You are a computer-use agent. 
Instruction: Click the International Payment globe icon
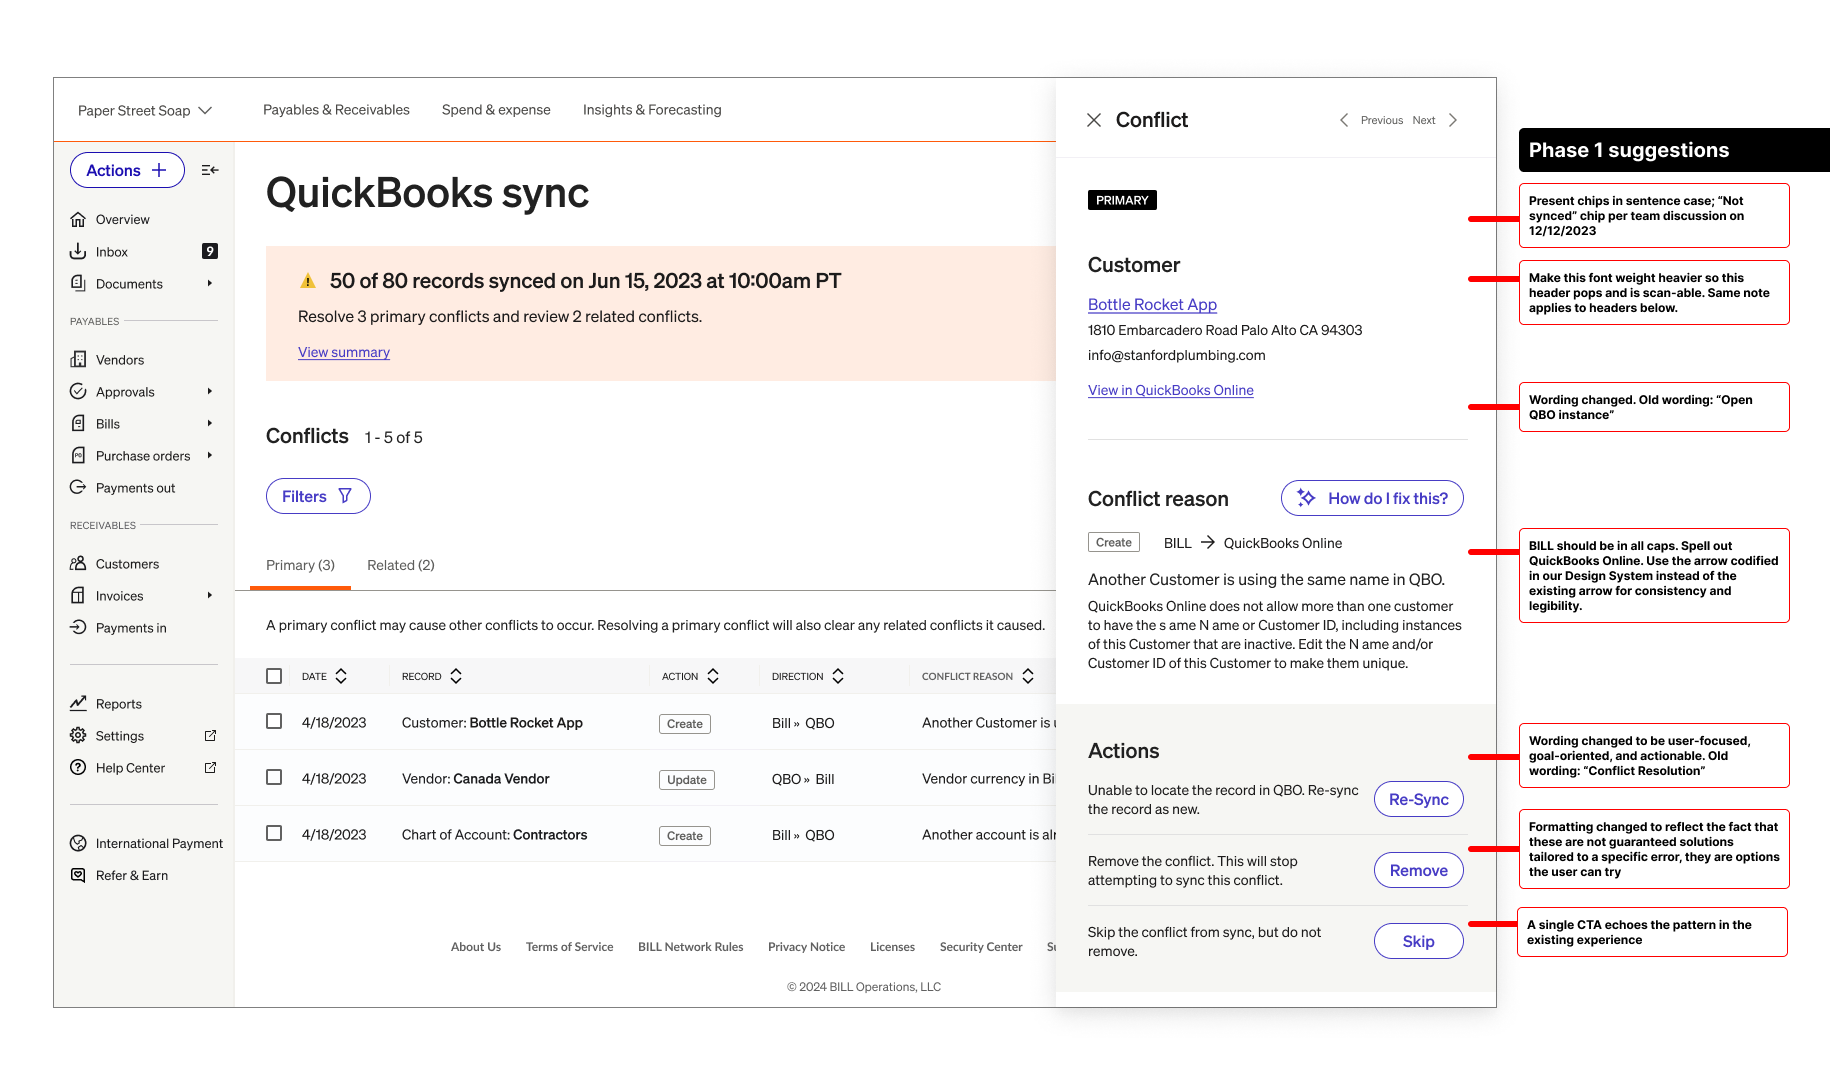[78, 843]
